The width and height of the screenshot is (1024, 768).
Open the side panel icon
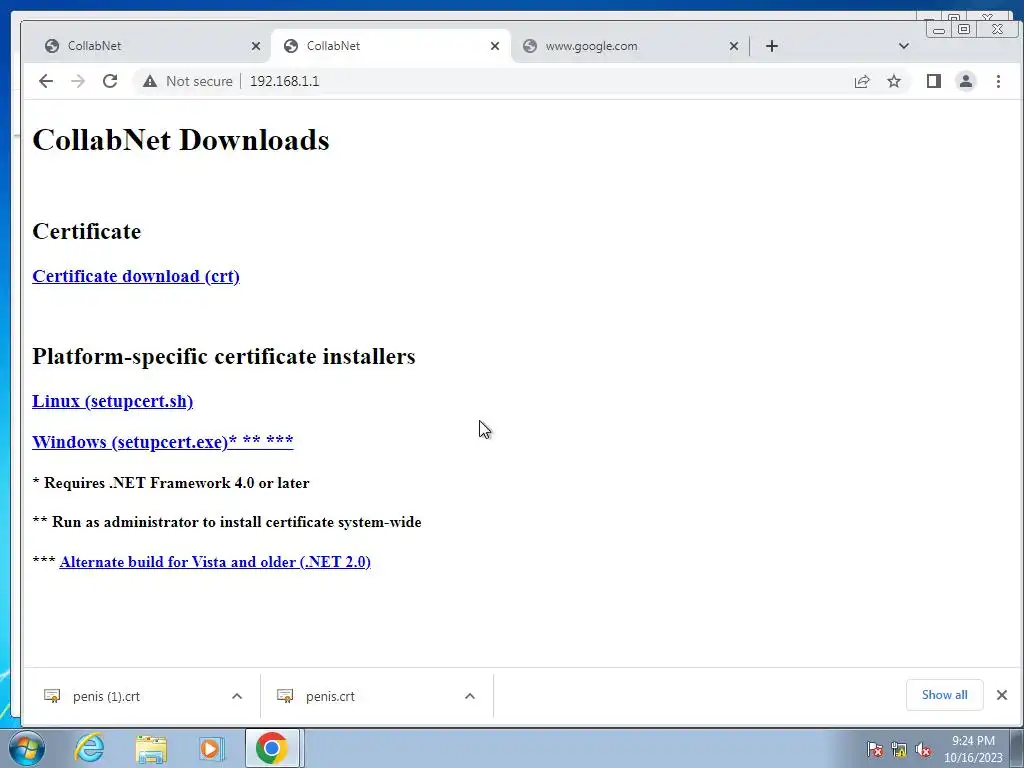pyautogui.click(x=934, y=81)
